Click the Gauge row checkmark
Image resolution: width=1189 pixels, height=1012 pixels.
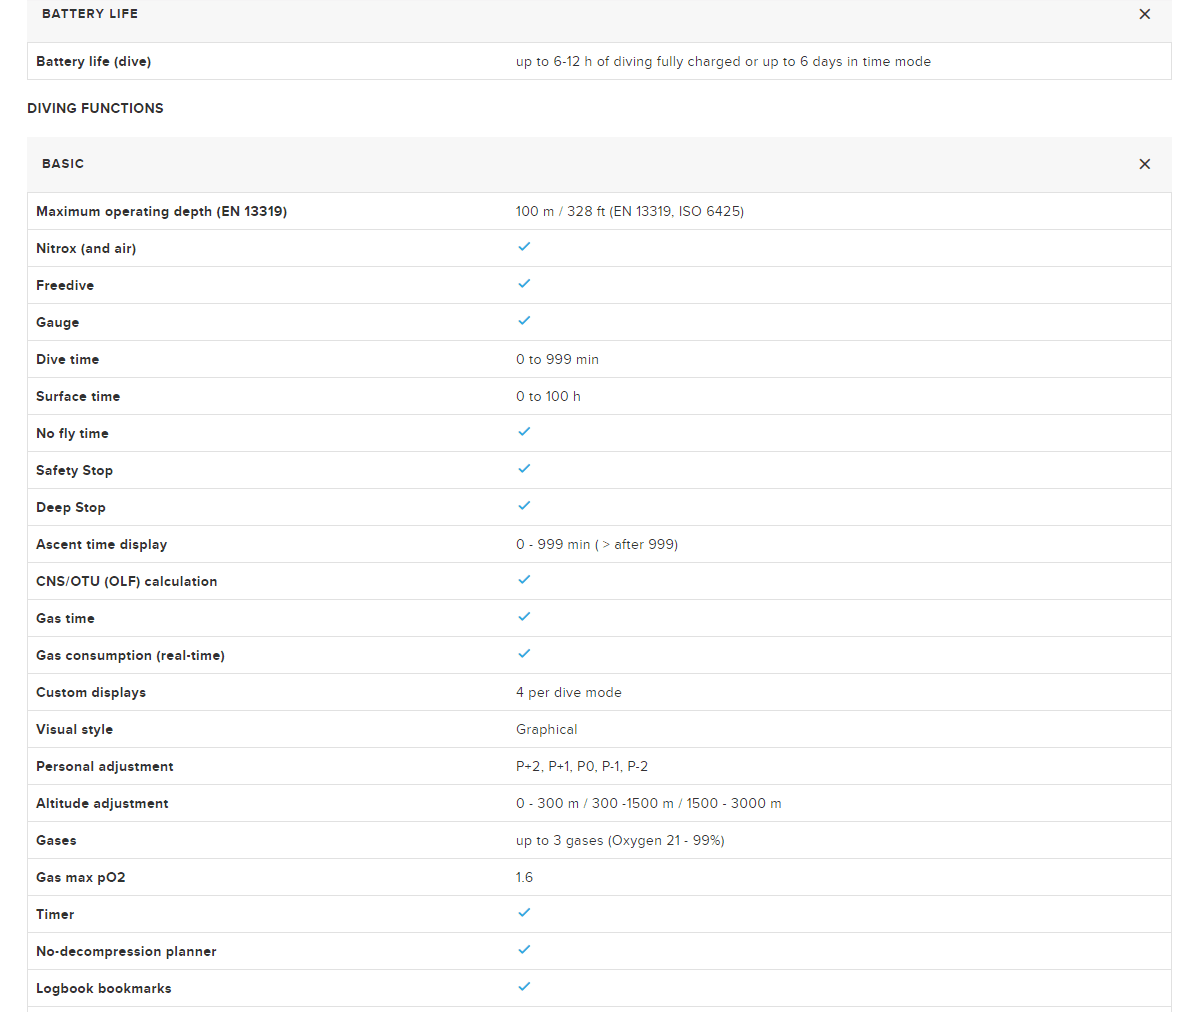coord(524,321)
